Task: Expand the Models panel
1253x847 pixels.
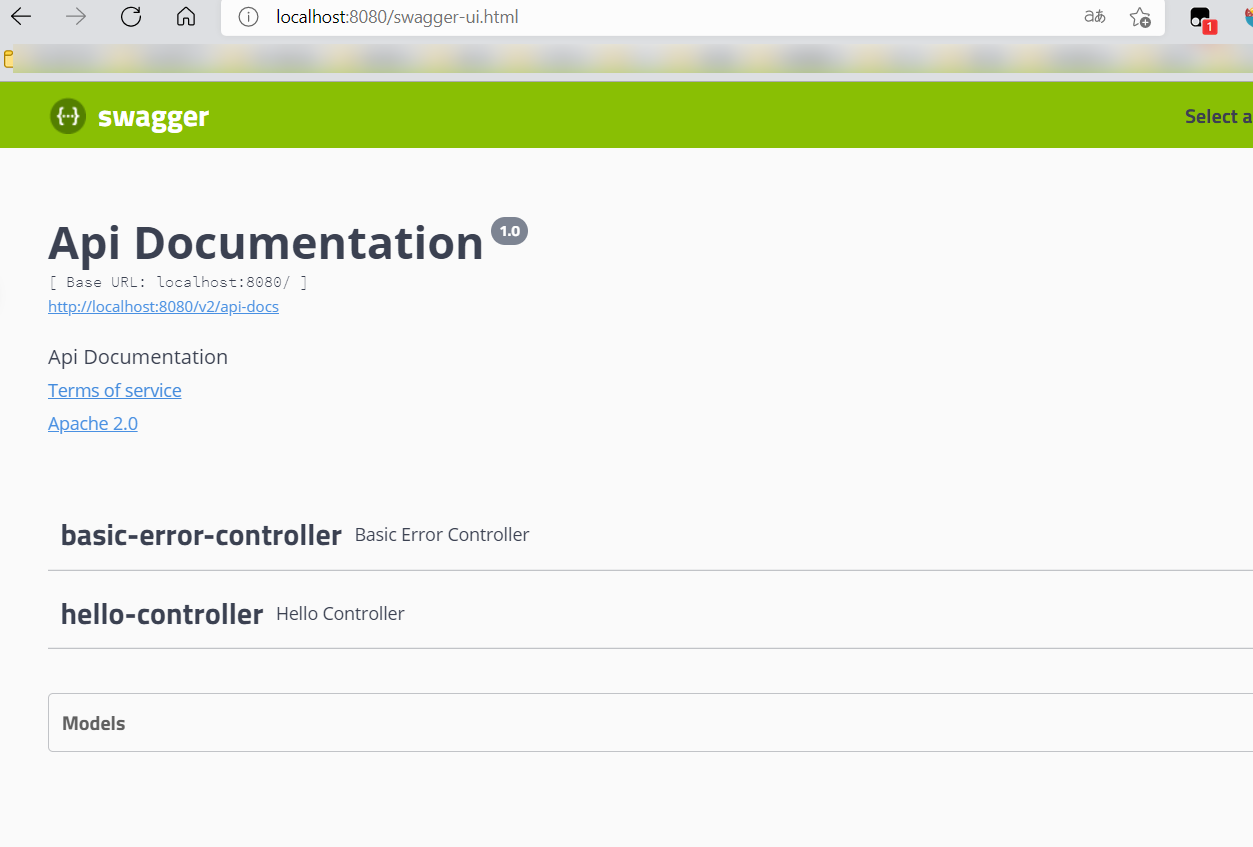Action: (94, 723)
